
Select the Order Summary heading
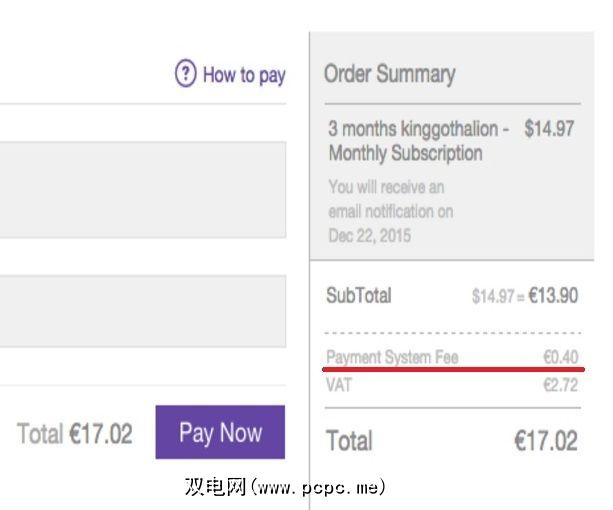(389, 74)
